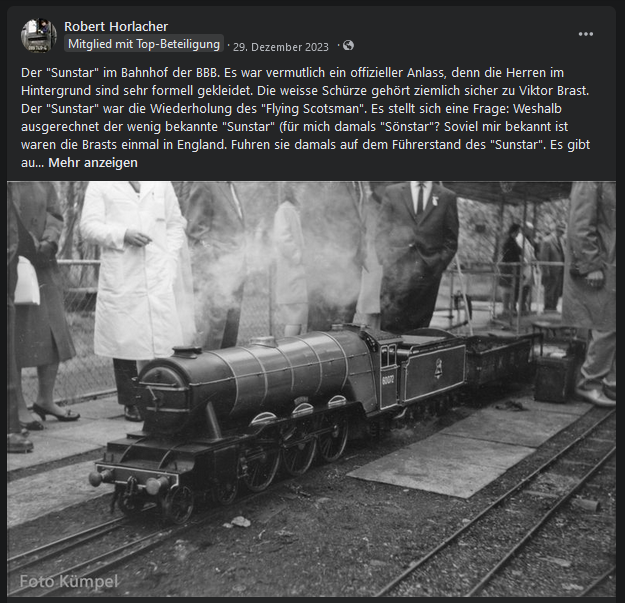Open the 29. Dezember 2023 timestamp

(281, 47)
